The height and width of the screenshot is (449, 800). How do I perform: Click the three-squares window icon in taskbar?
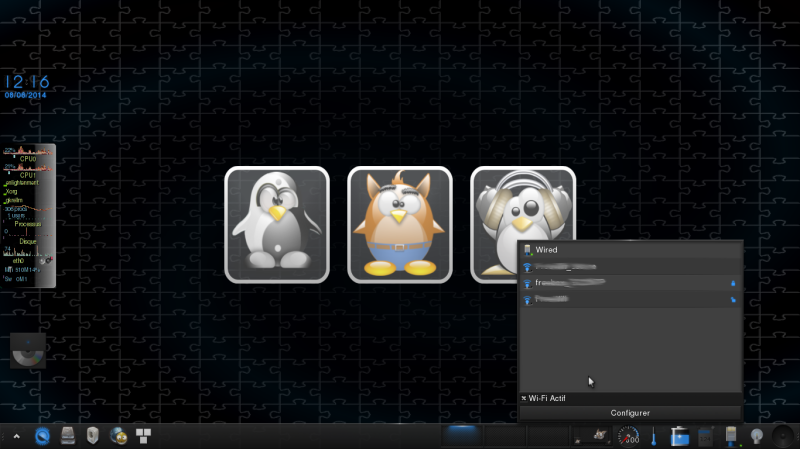tap(143, 436)
